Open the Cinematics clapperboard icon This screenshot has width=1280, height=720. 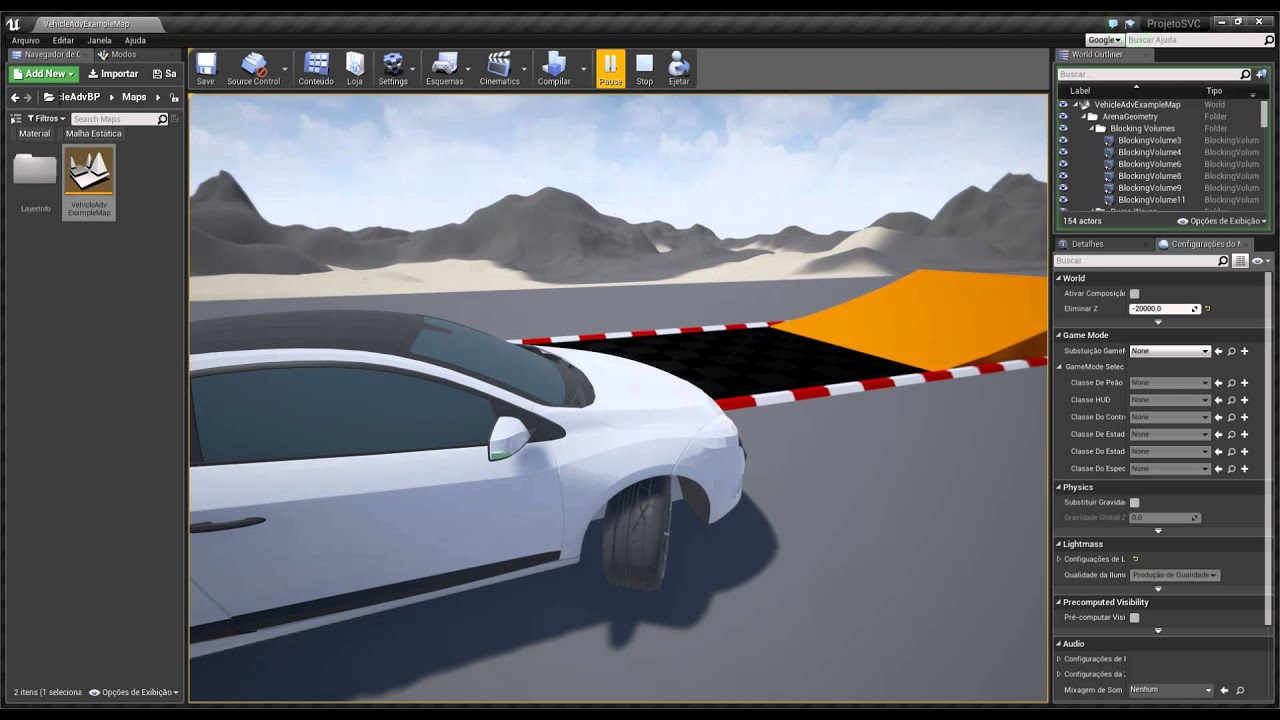click(x=499, y=68)
